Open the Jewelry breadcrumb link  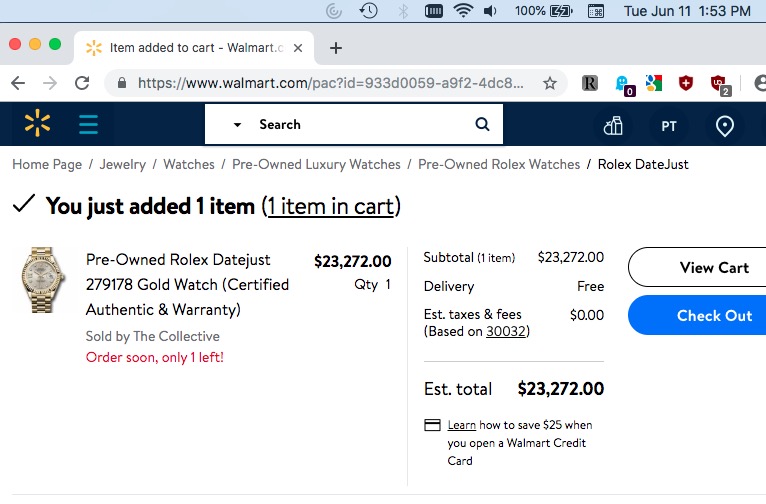122,164
